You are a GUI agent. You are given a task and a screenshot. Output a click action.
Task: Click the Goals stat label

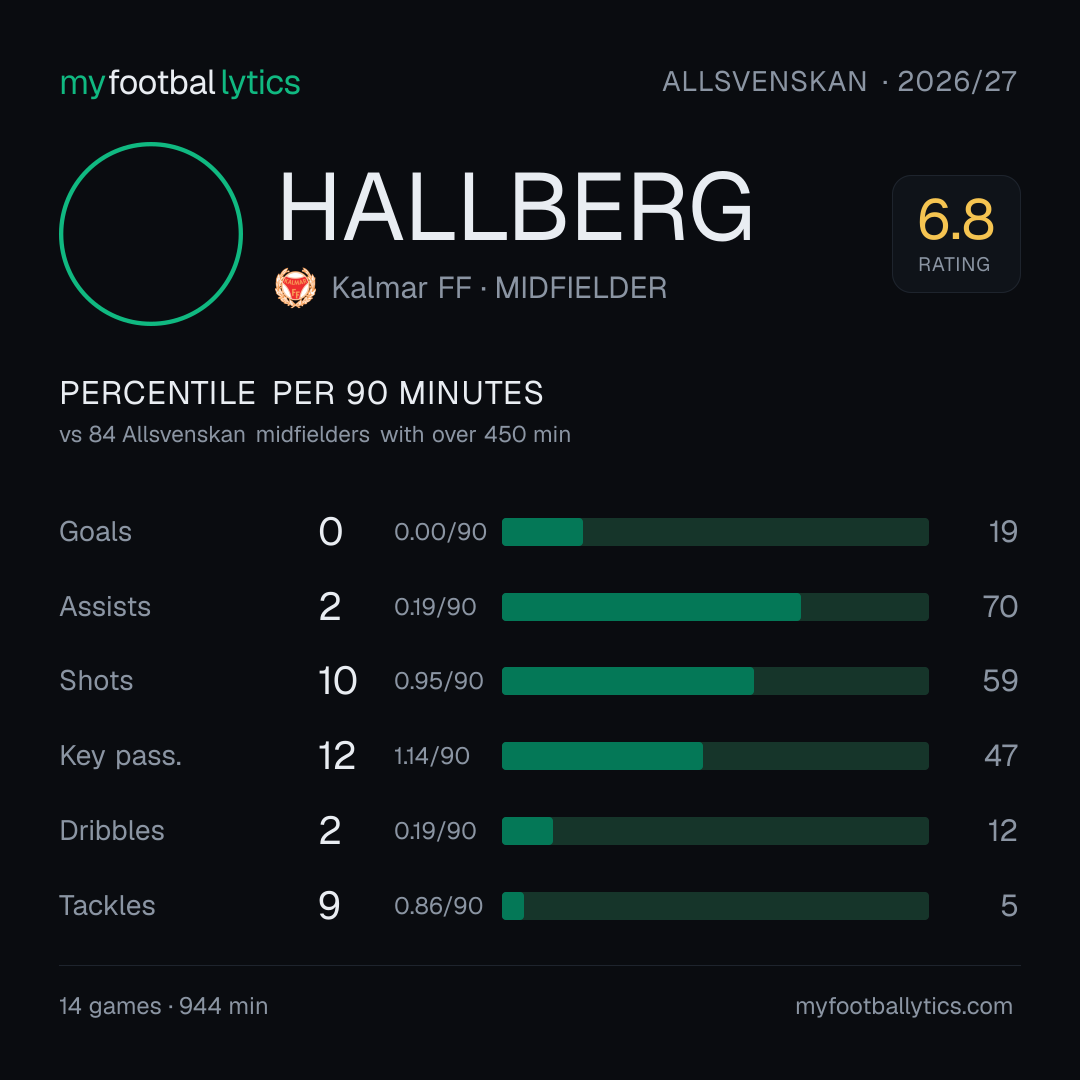(x=95, y=532)
